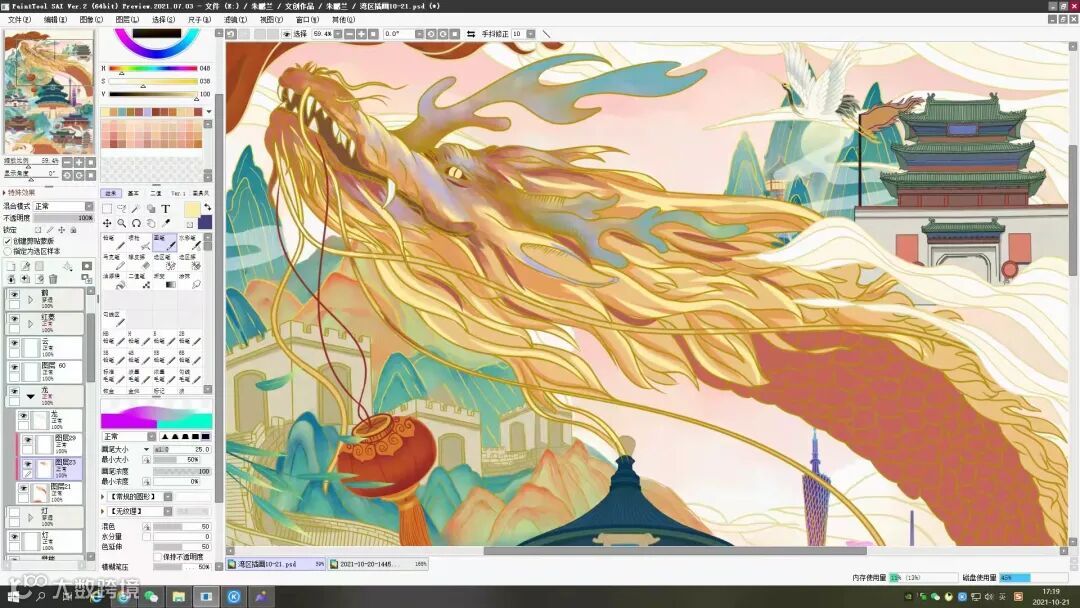Swap foreground and background colors
Viewport: 1080px width, 608px height.
(x=207, y=207)
